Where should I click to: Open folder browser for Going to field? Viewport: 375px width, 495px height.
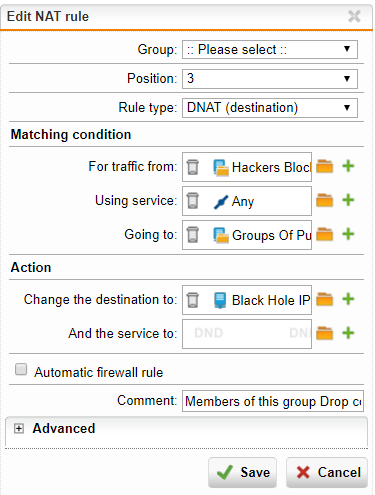tap(325, 234)
